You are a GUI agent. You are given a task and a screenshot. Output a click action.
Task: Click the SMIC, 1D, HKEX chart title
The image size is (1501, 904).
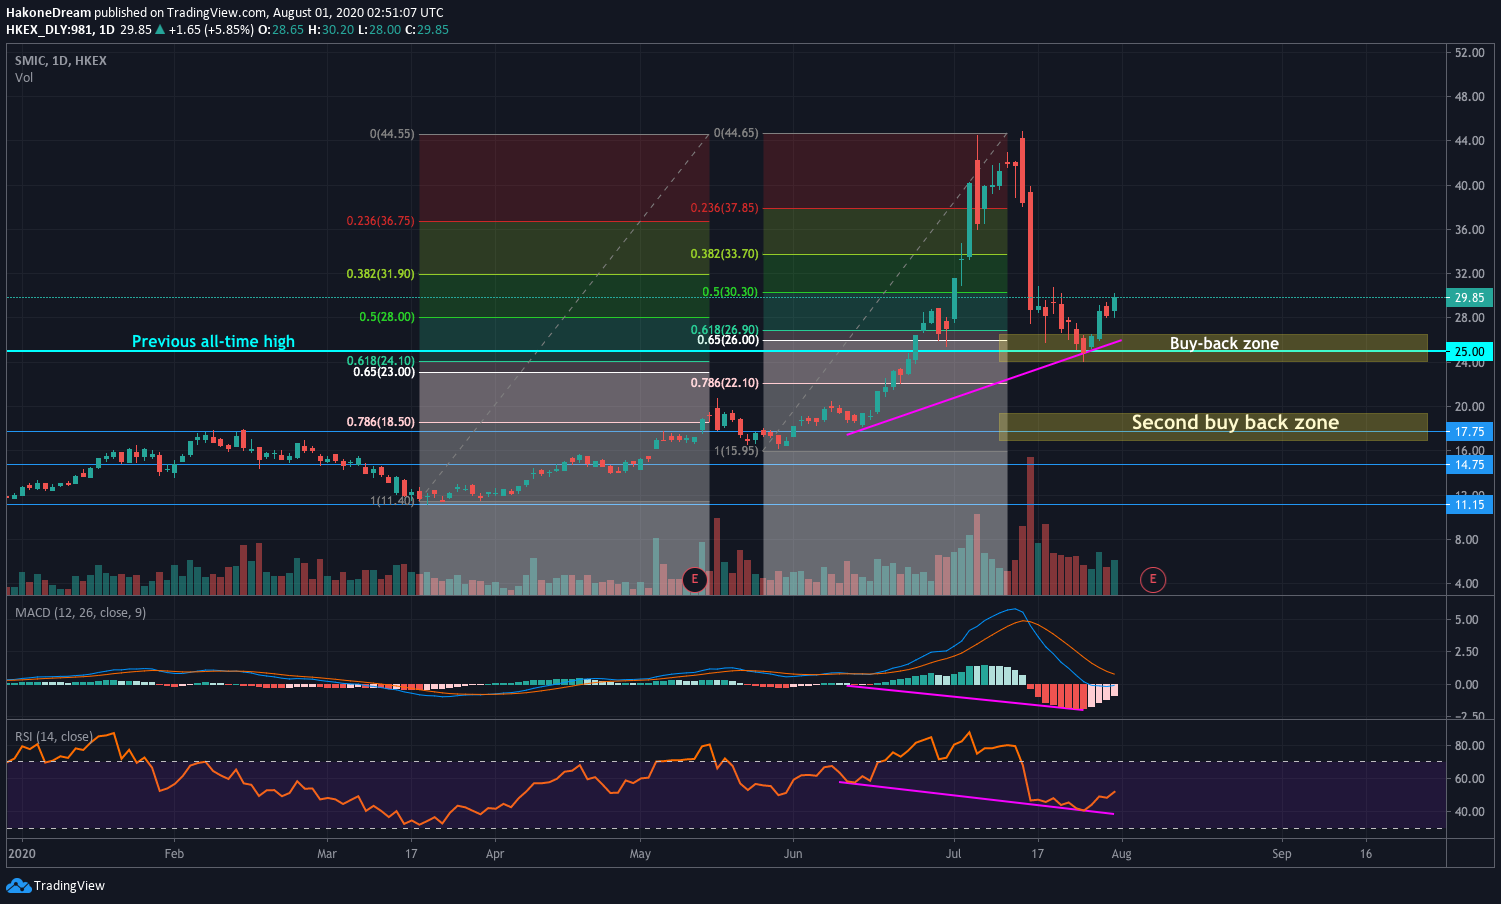[60, 61]
